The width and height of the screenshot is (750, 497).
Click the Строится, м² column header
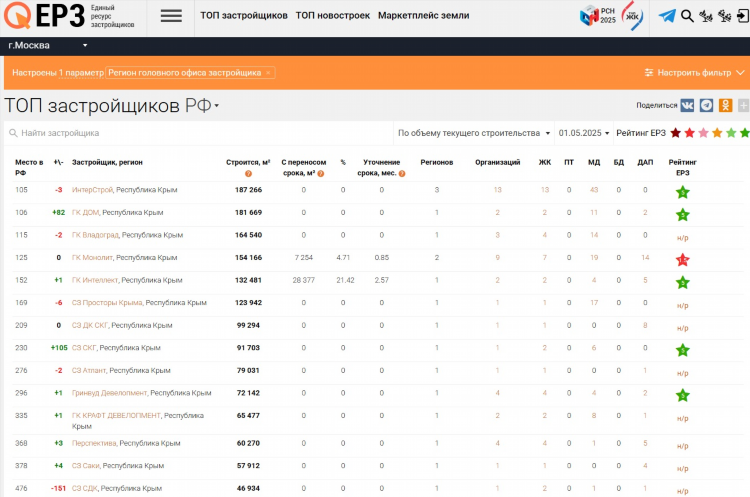tap(248, 162)
